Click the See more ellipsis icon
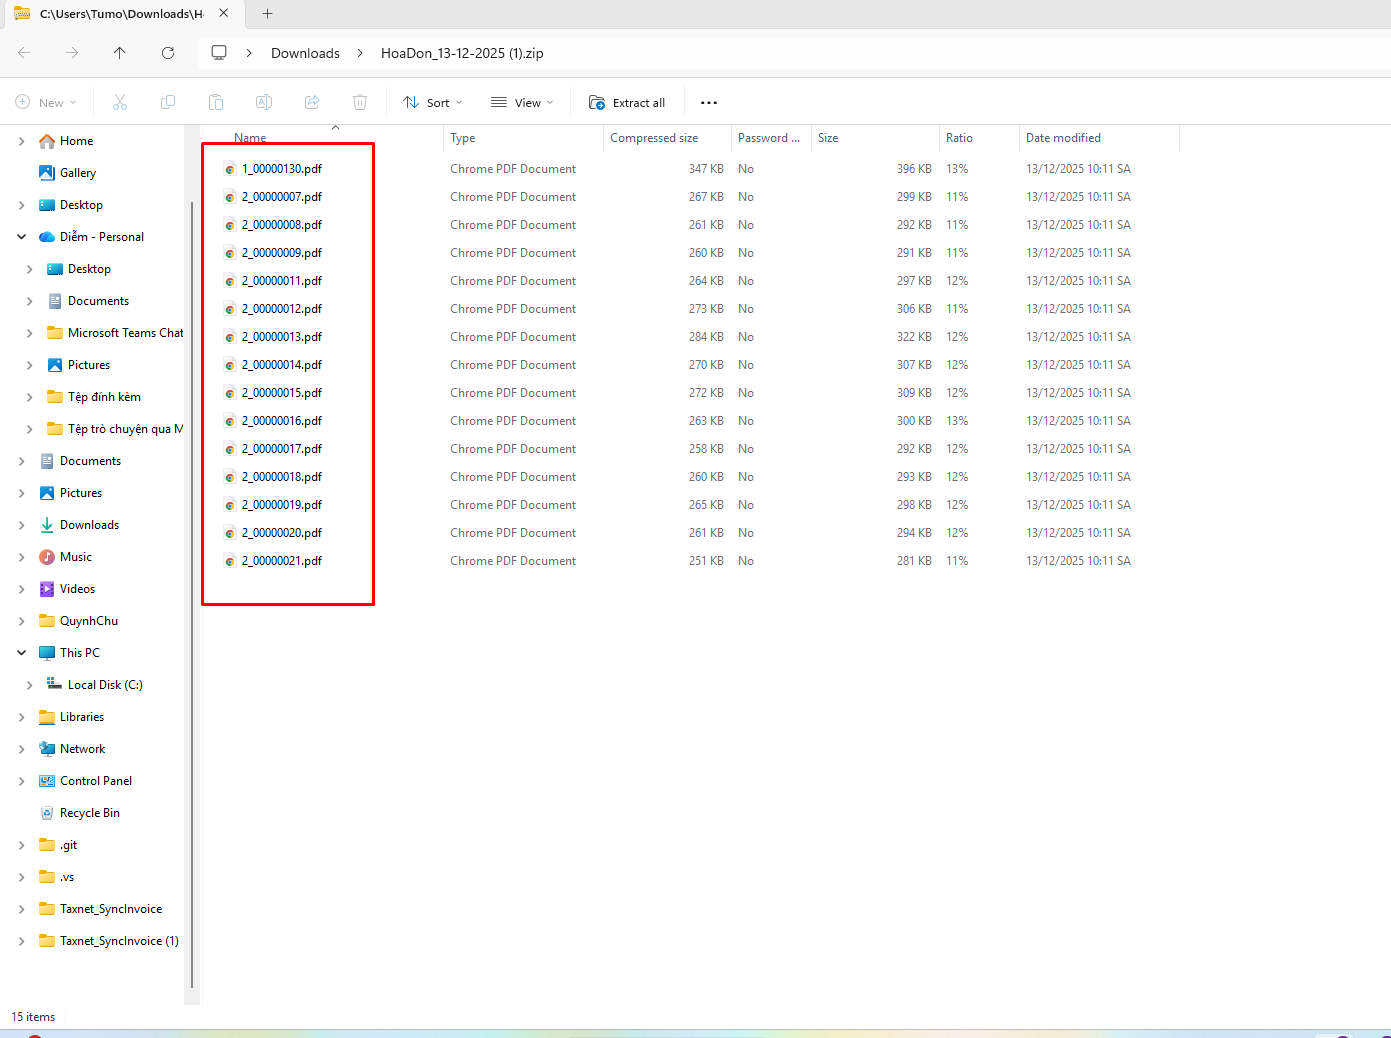 pyautogui.click(x=709, y=103)
